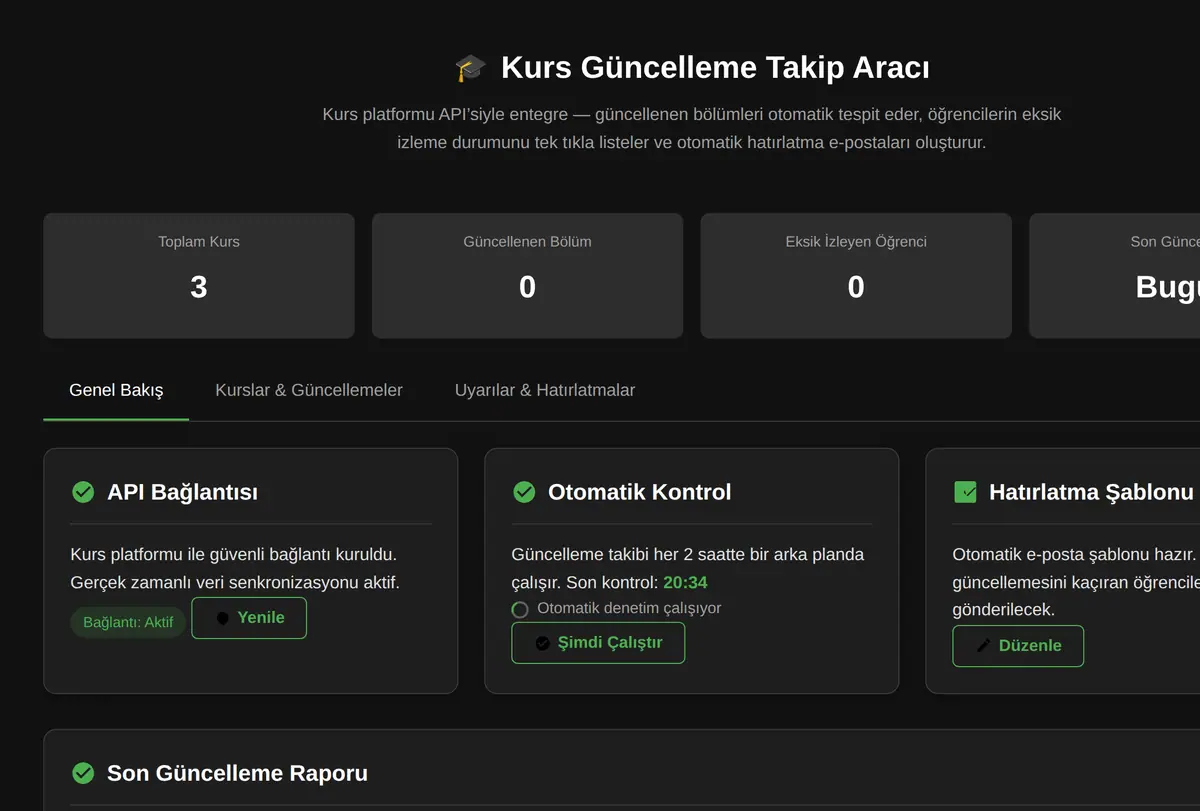Select the Otomatik denetim çalışıyor radio indicator
Viewport: 1200px width, 811px height.
coord(520,609)
